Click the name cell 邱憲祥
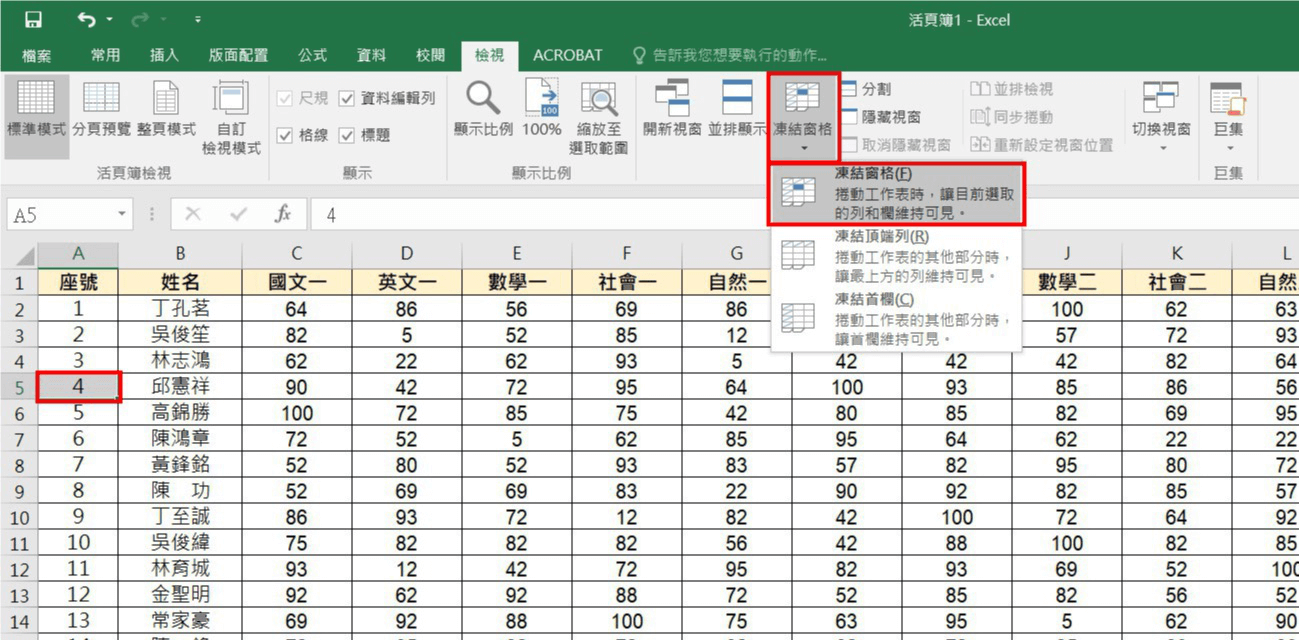This screenshot has width=1299, height=640. pos(179,386)
